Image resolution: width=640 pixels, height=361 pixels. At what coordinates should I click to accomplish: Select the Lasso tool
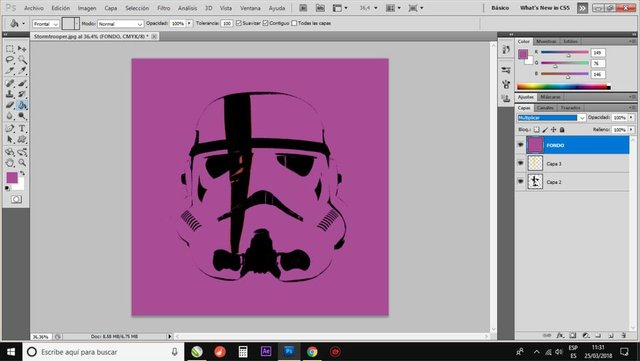tap(10, 60)
